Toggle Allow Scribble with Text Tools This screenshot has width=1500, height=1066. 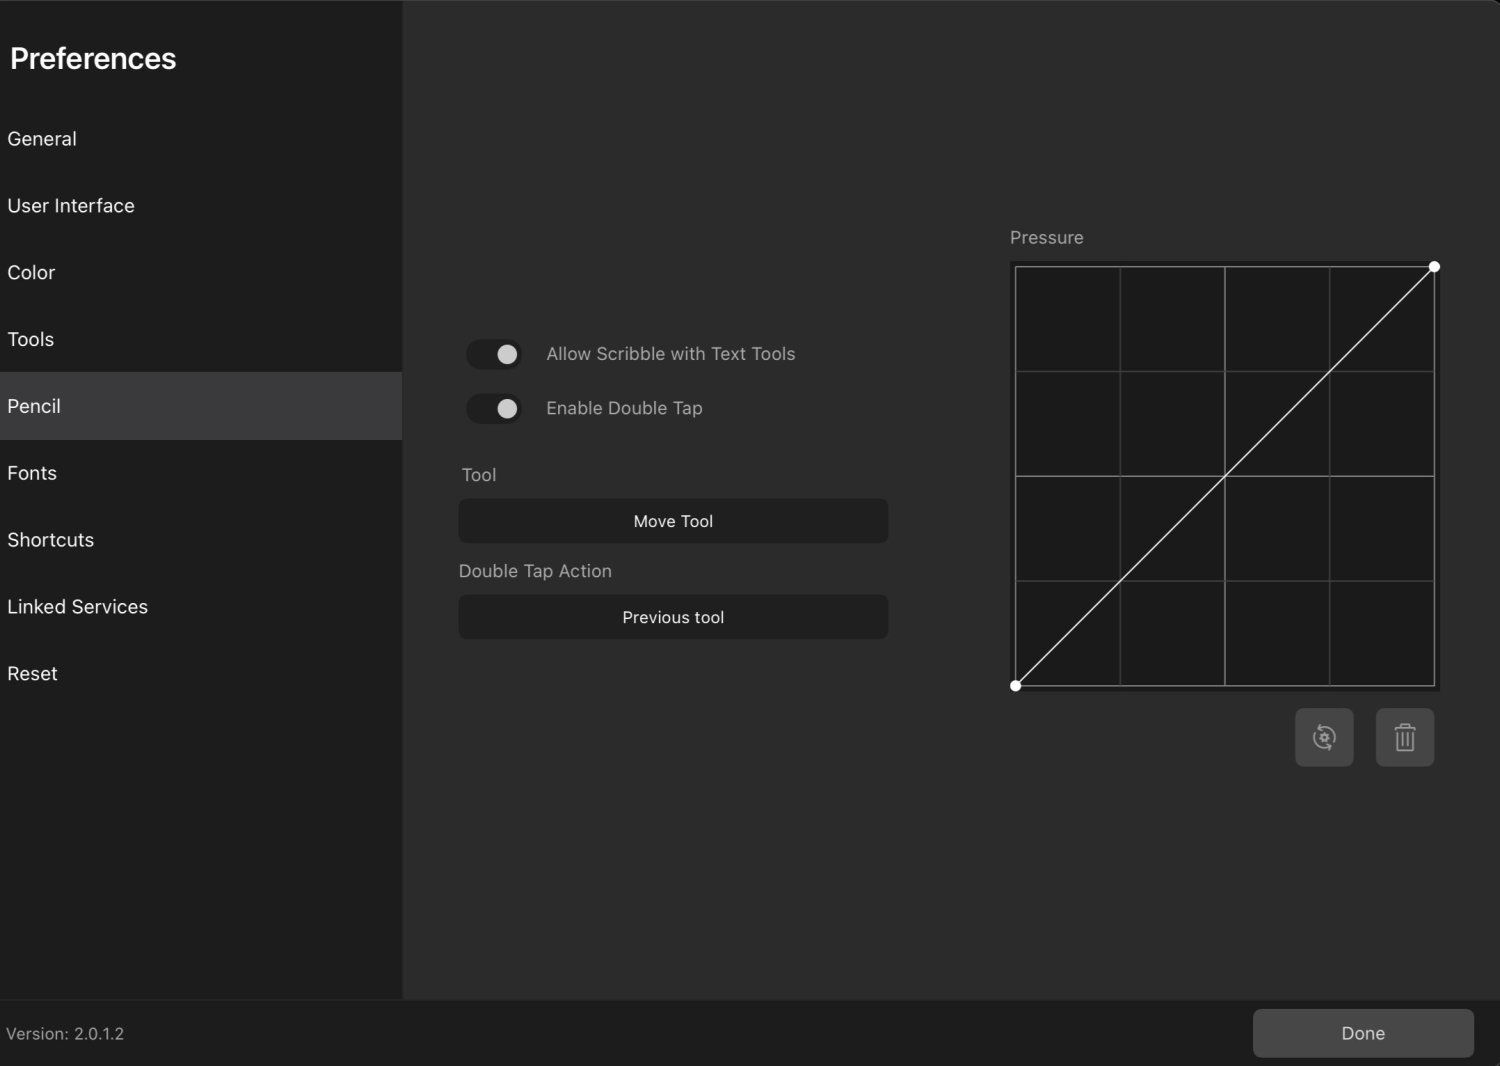tap(494, 354)
